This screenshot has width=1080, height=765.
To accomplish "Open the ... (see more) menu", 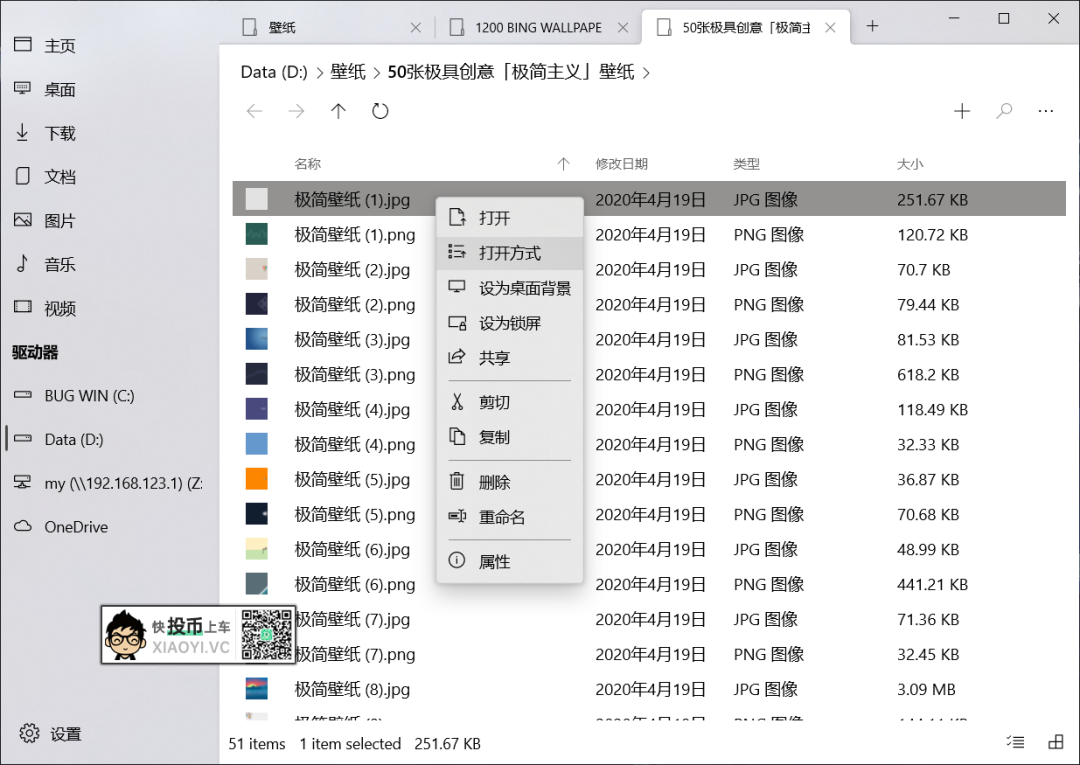I will 1046,111.
